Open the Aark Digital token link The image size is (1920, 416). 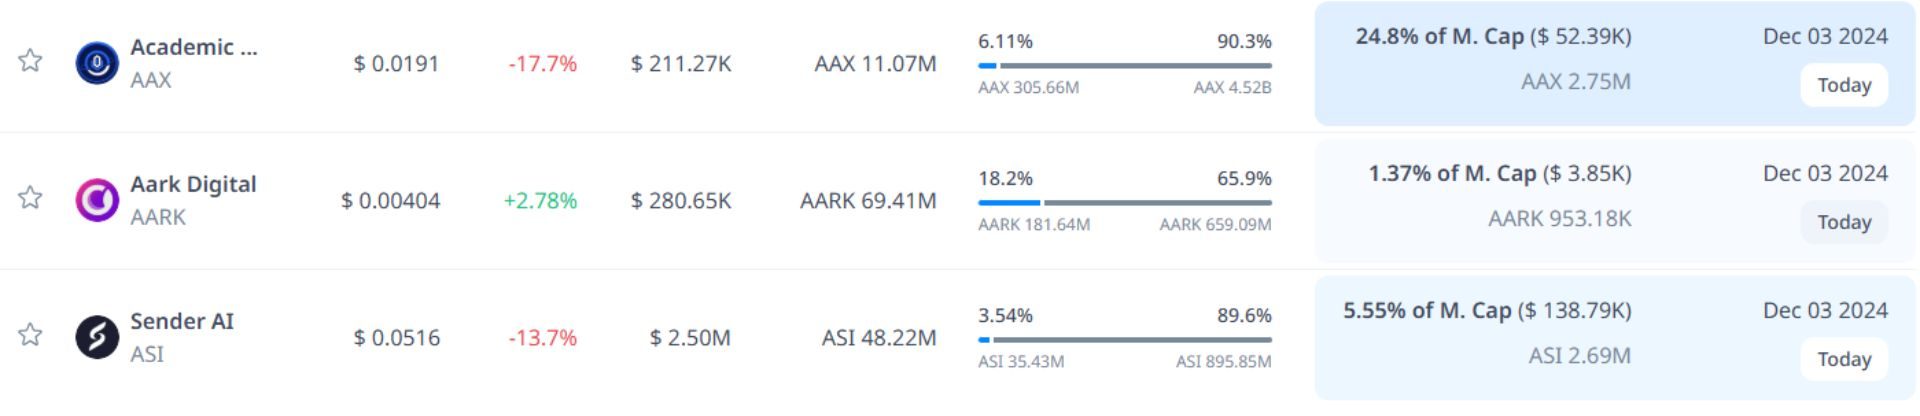193,184
